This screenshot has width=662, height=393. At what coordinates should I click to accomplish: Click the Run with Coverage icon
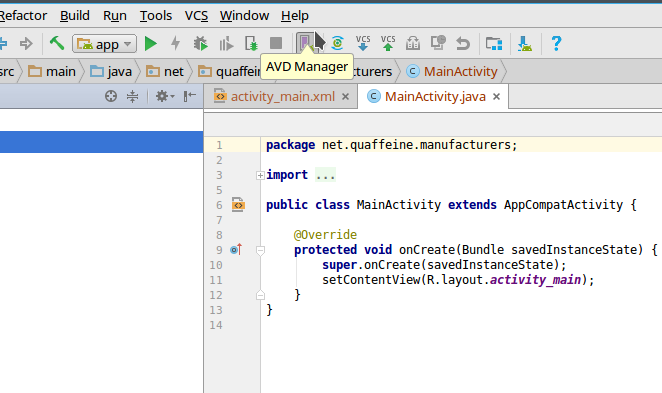click(226, 43)
